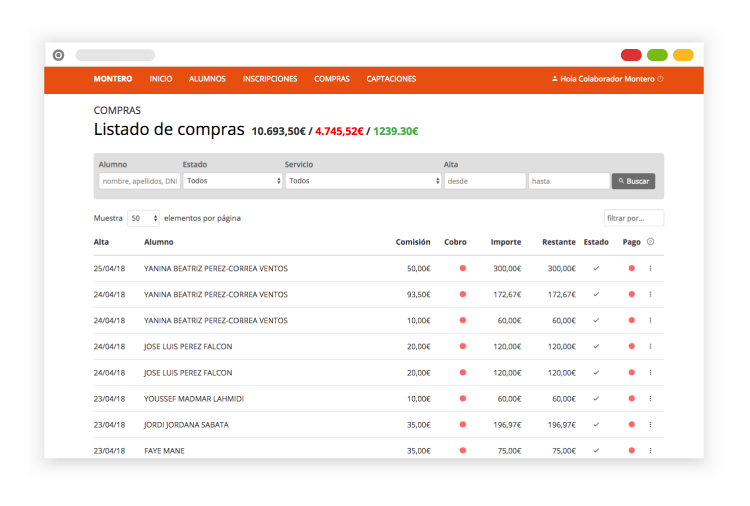Change the elements per page selector
750x506 pixels.
click(x=143, y=218)
